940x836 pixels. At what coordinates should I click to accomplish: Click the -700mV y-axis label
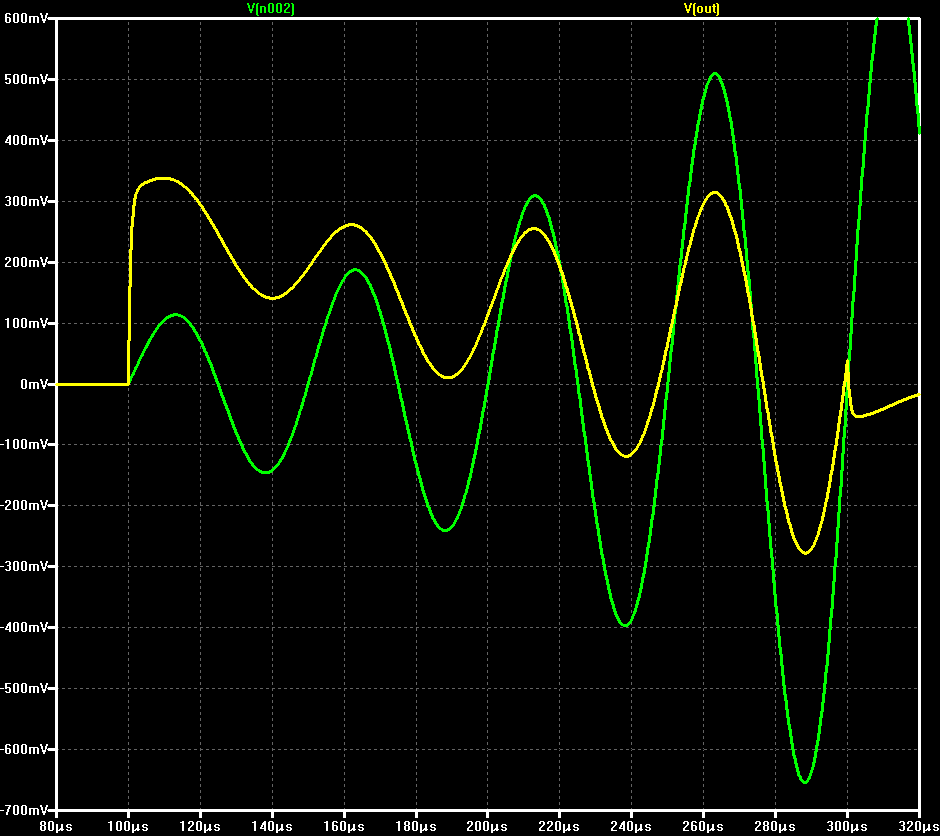(25, 810)
